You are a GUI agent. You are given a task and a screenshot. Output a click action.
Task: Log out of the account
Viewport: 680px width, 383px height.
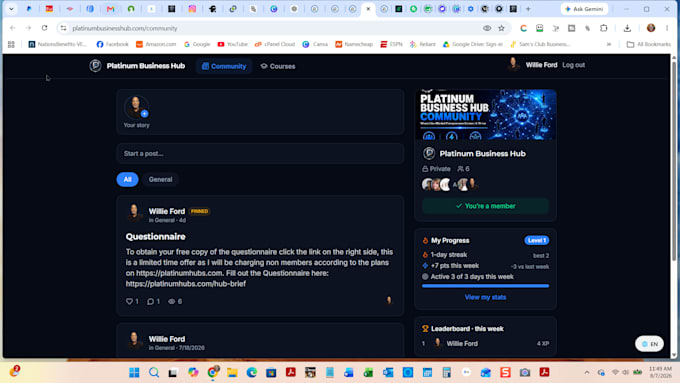[573, 65]
